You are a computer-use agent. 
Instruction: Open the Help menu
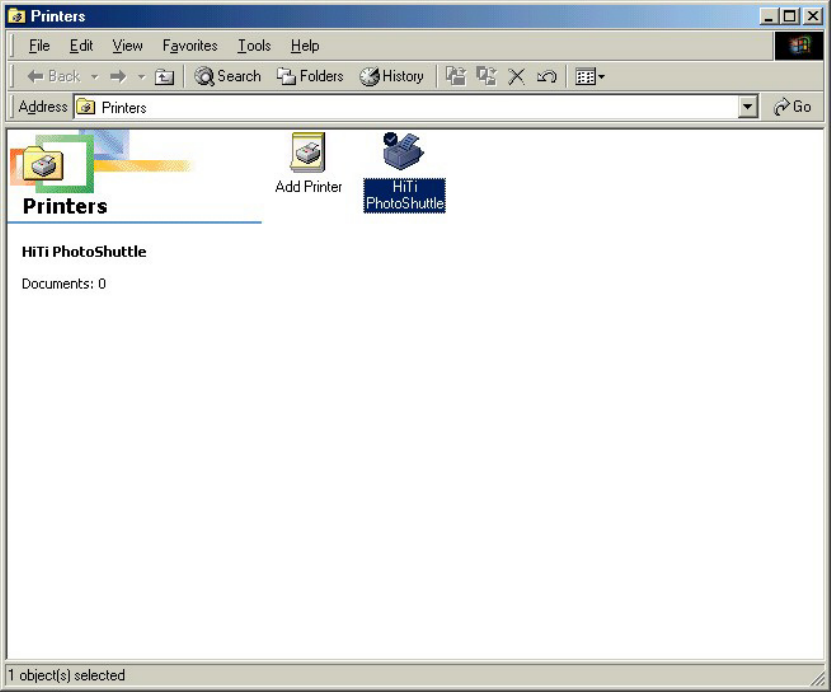tap(305, 46)
